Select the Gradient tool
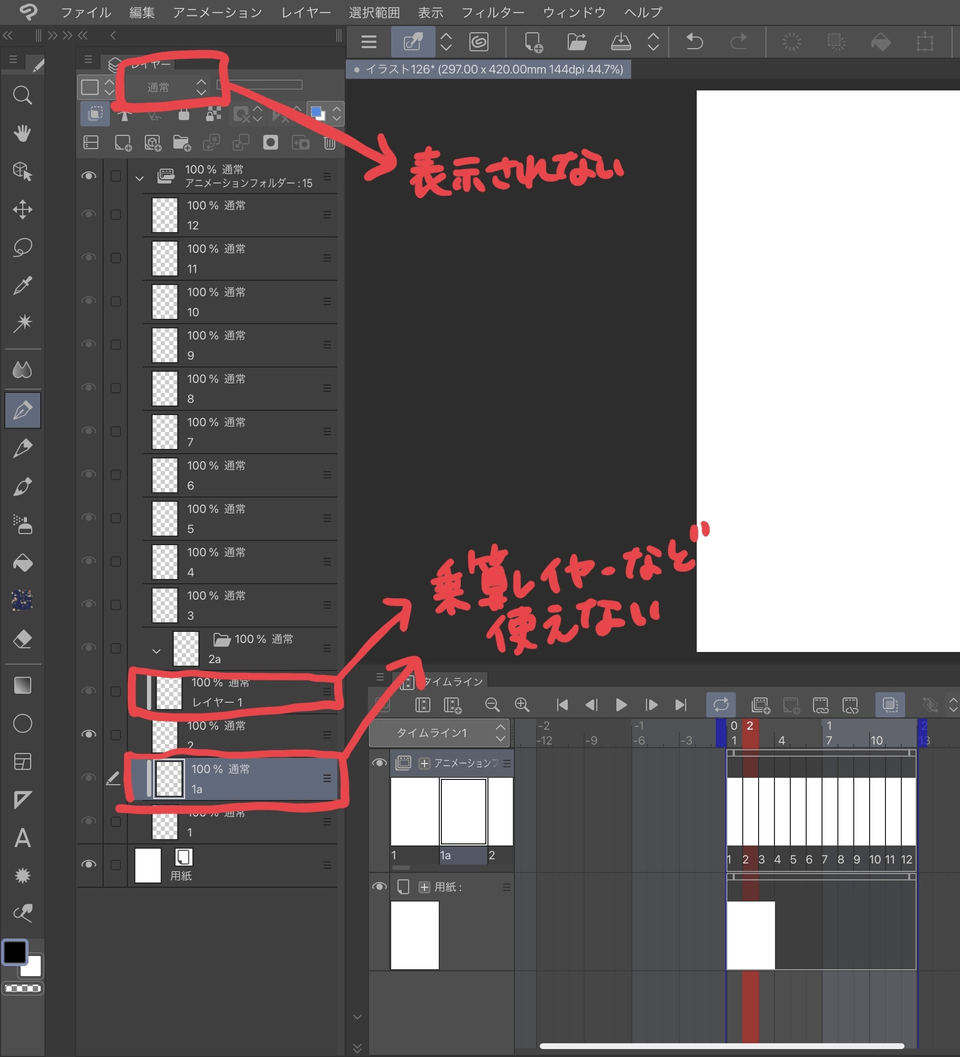This screenshot has width=960, height=1057. [x=22, y=684]
